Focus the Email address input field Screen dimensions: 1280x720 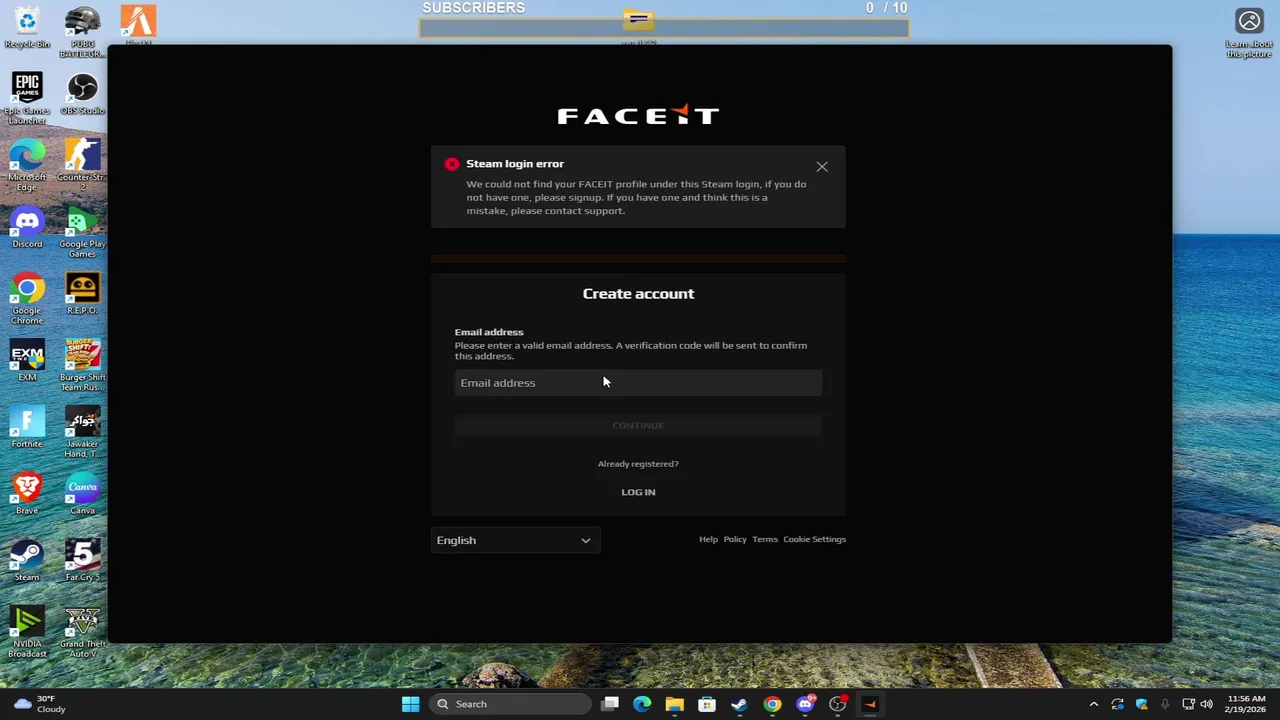coord(638,383)
